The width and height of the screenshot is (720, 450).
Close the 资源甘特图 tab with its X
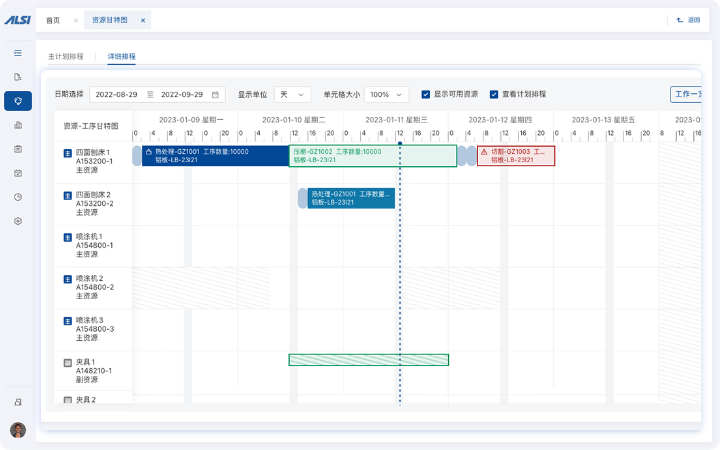(x=143, y=20)
